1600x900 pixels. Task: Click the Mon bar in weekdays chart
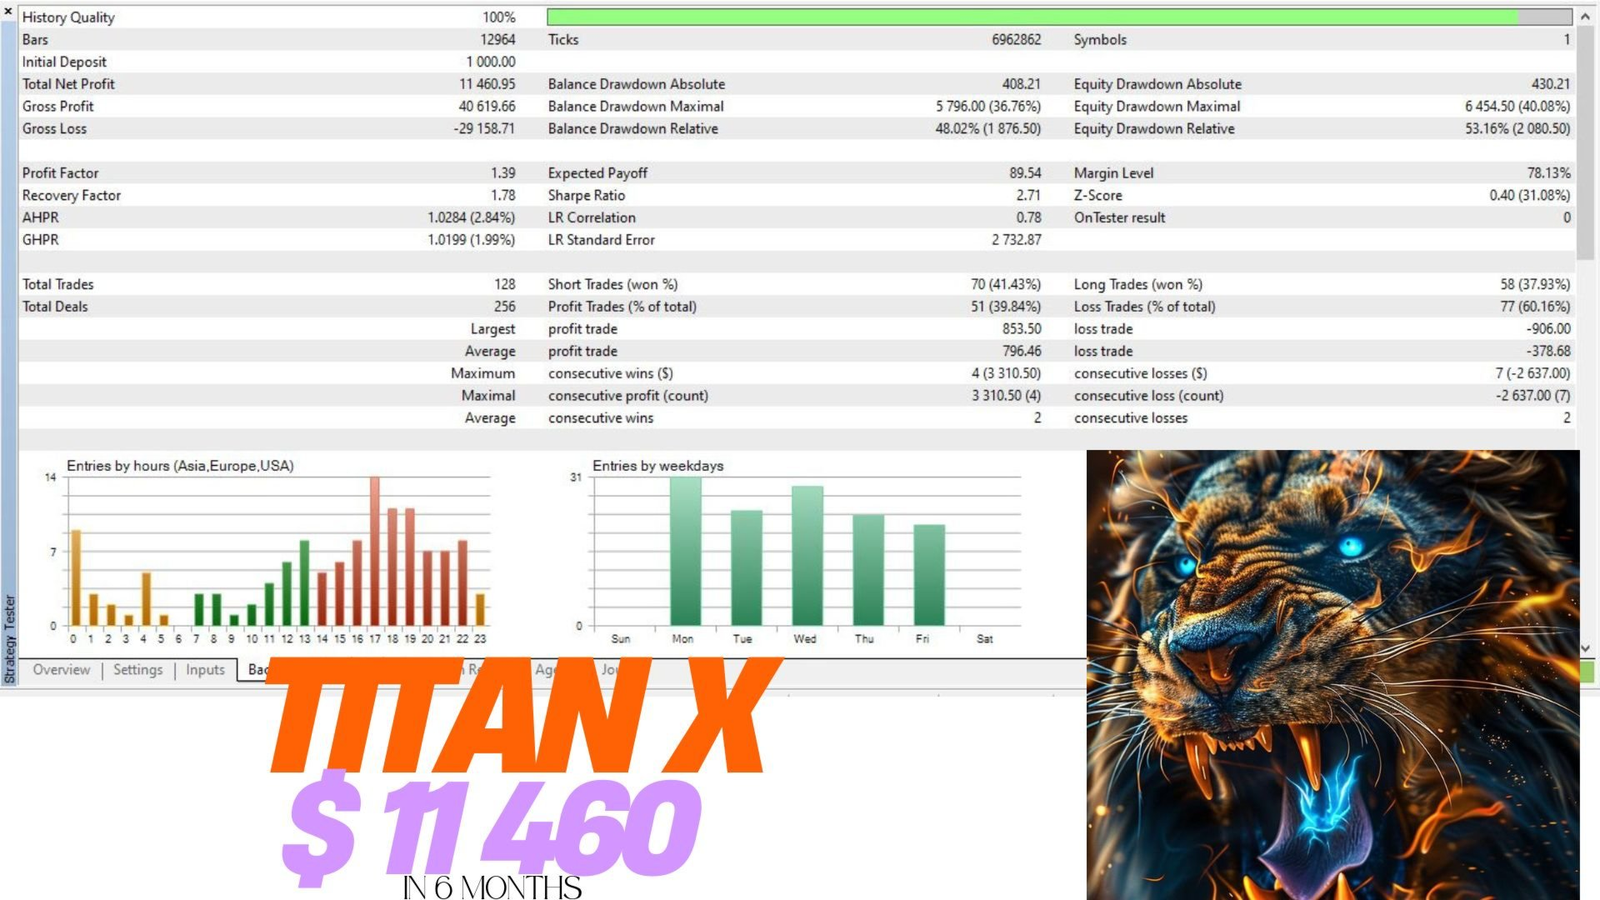coord(685,551)
